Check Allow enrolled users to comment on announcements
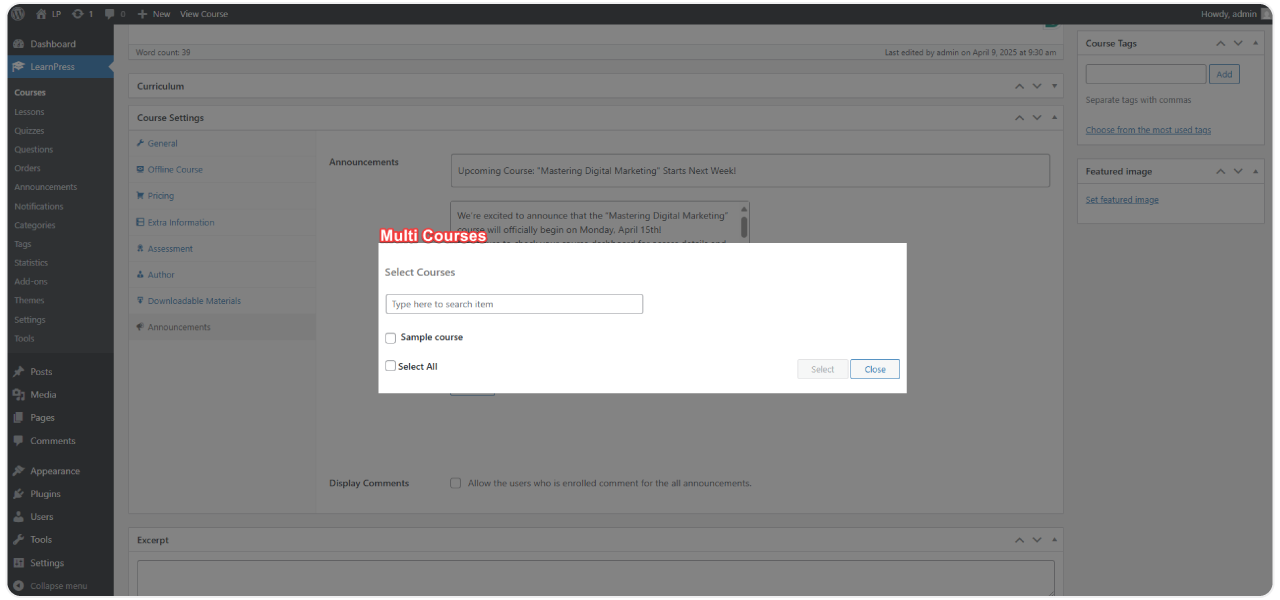The image size is (1280, 600). [455, 483]
